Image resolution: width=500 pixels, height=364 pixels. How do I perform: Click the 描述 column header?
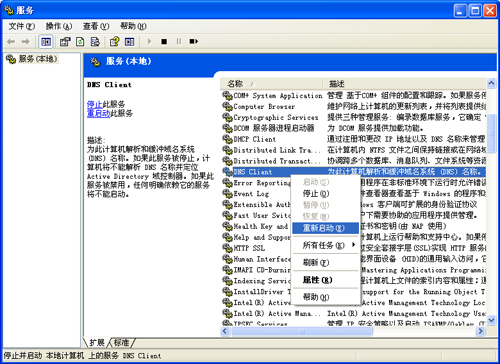[405, 83]
